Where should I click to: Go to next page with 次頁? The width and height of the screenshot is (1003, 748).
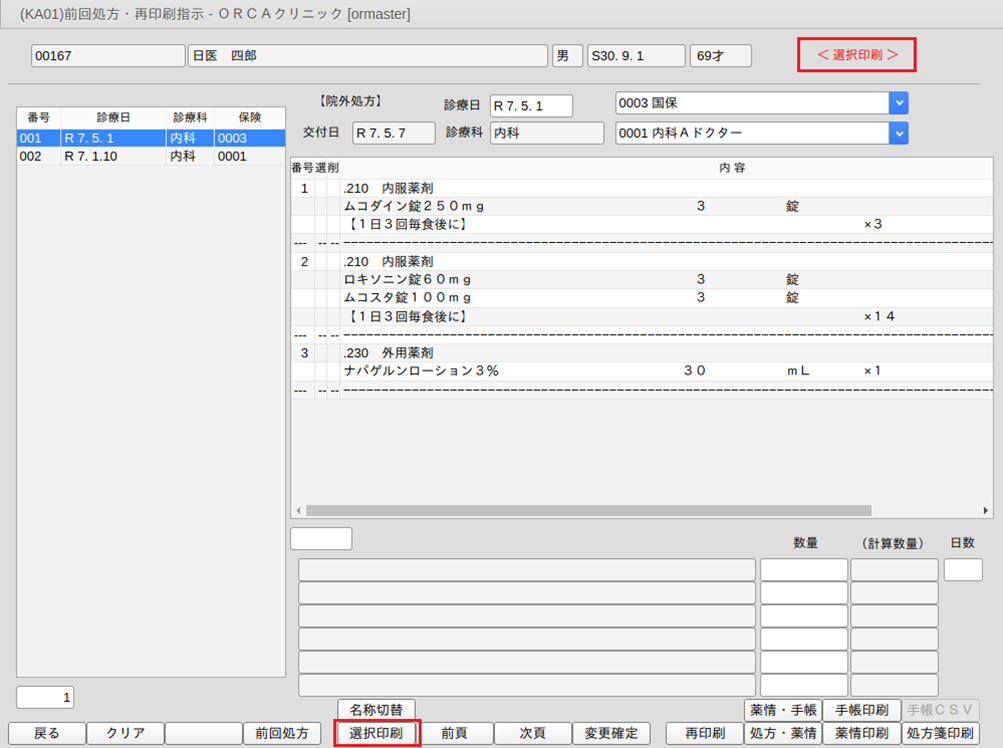coord(531,733)
